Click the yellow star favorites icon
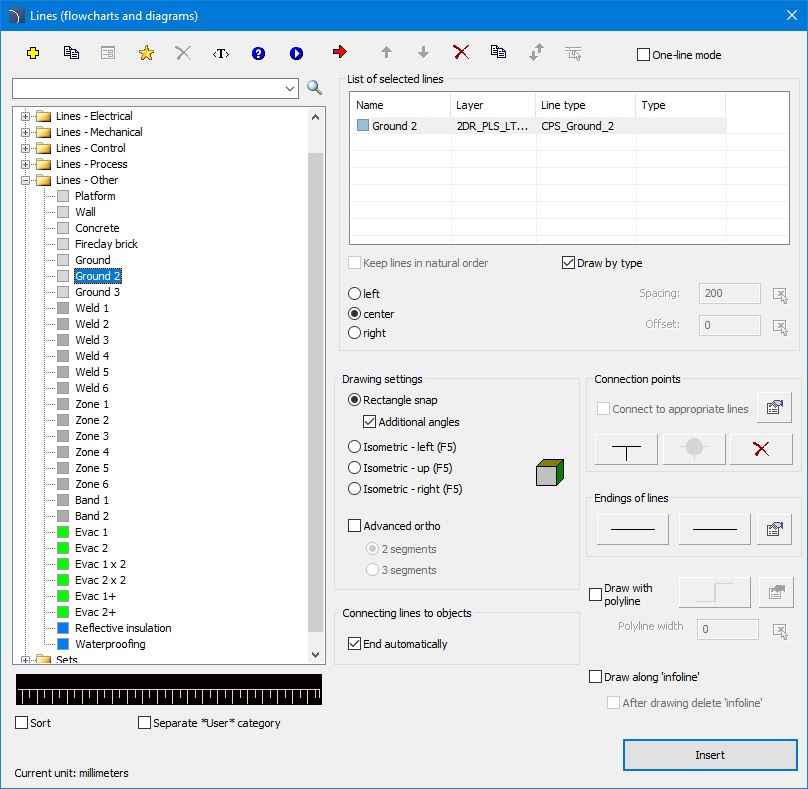This screenshot has width=808, height=789. pyautogui.click(x=146, y=53)
